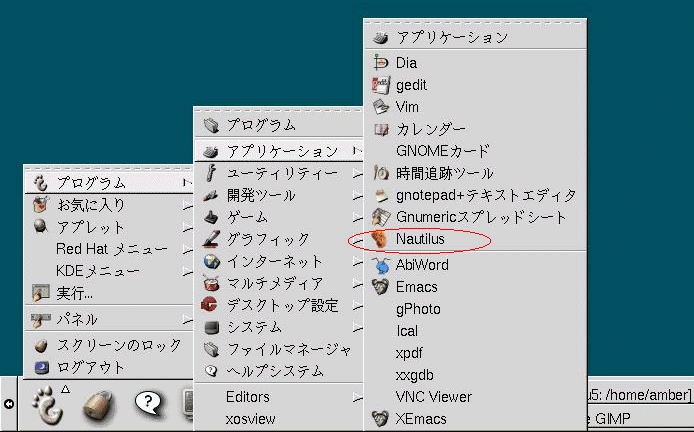This screenshot has width=694, height=432.
Task: Open the help speech-bubble panel icon
Action: 149,403
